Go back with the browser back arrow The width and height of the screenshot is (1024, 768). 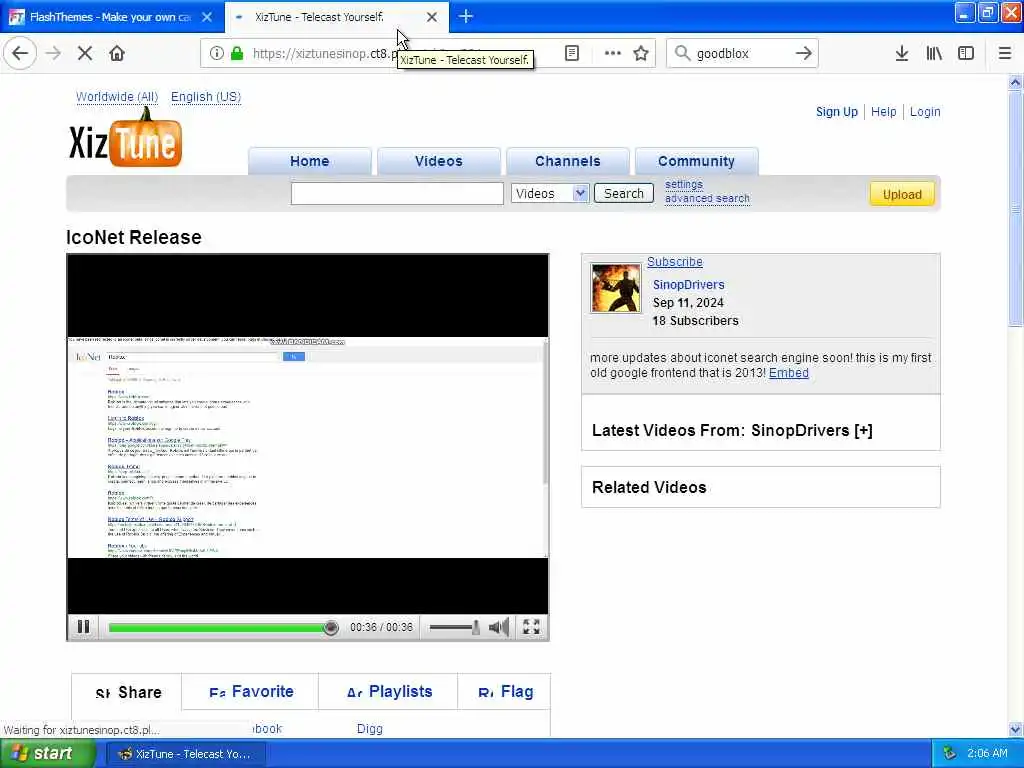(x=20, y=54)
